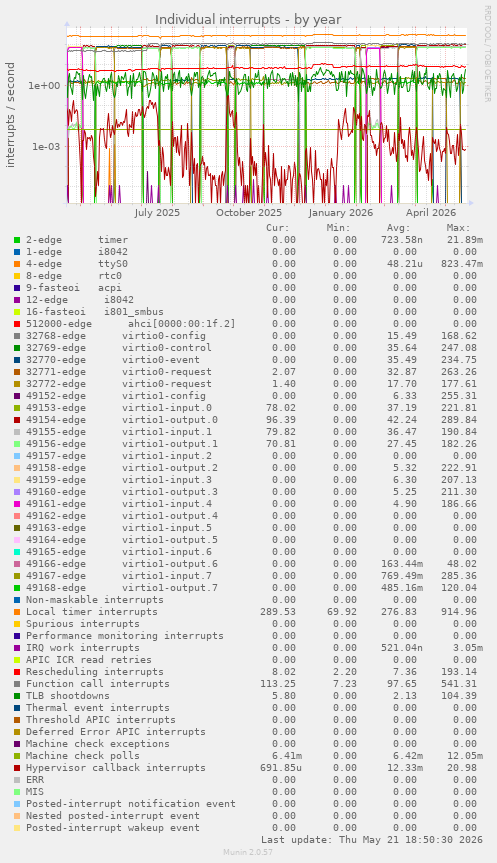Click the Max column header

(458, 228)
